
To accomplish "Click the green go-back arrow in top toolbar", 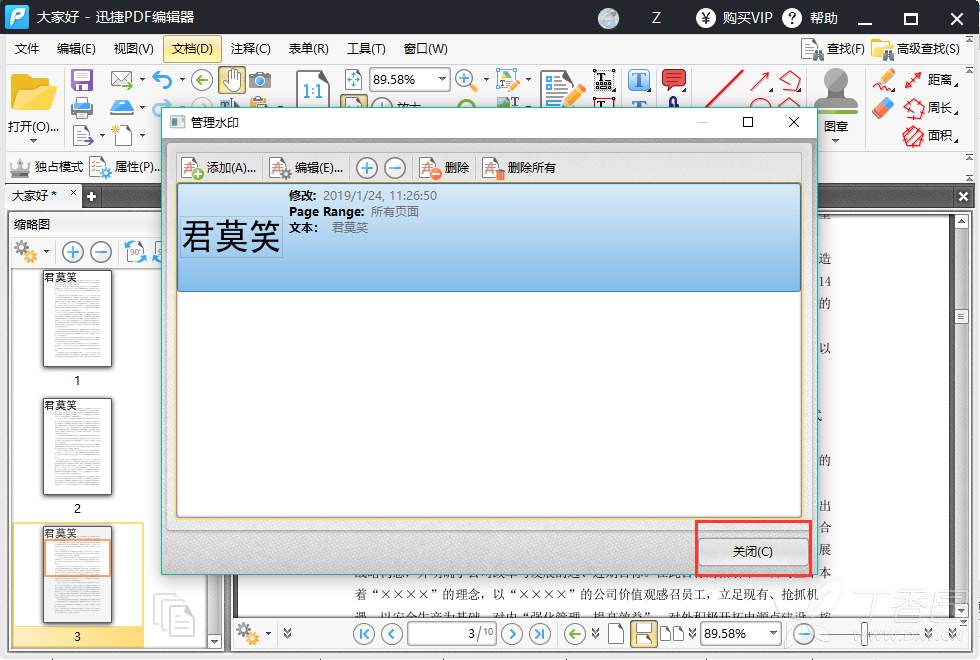I will coord(202,80).
